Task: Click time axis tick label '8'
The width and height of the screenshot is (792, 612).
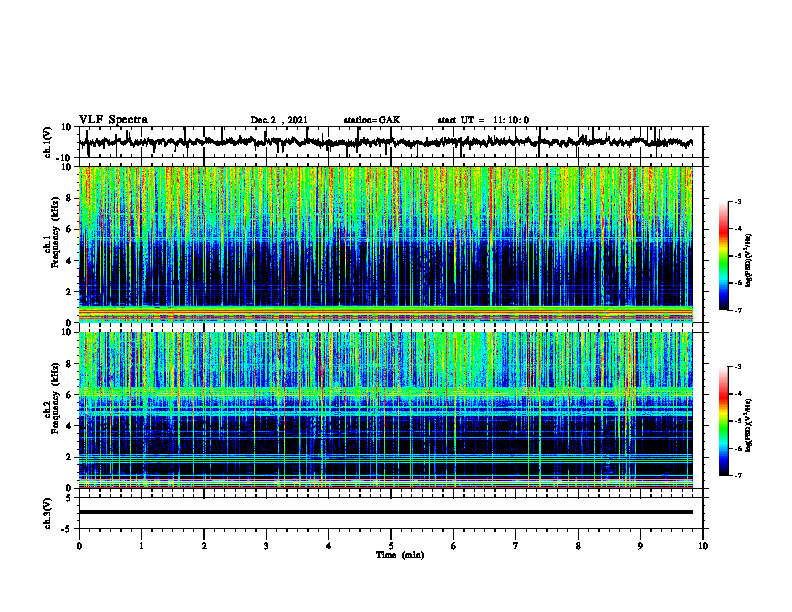Action: (x=578, y=546)
